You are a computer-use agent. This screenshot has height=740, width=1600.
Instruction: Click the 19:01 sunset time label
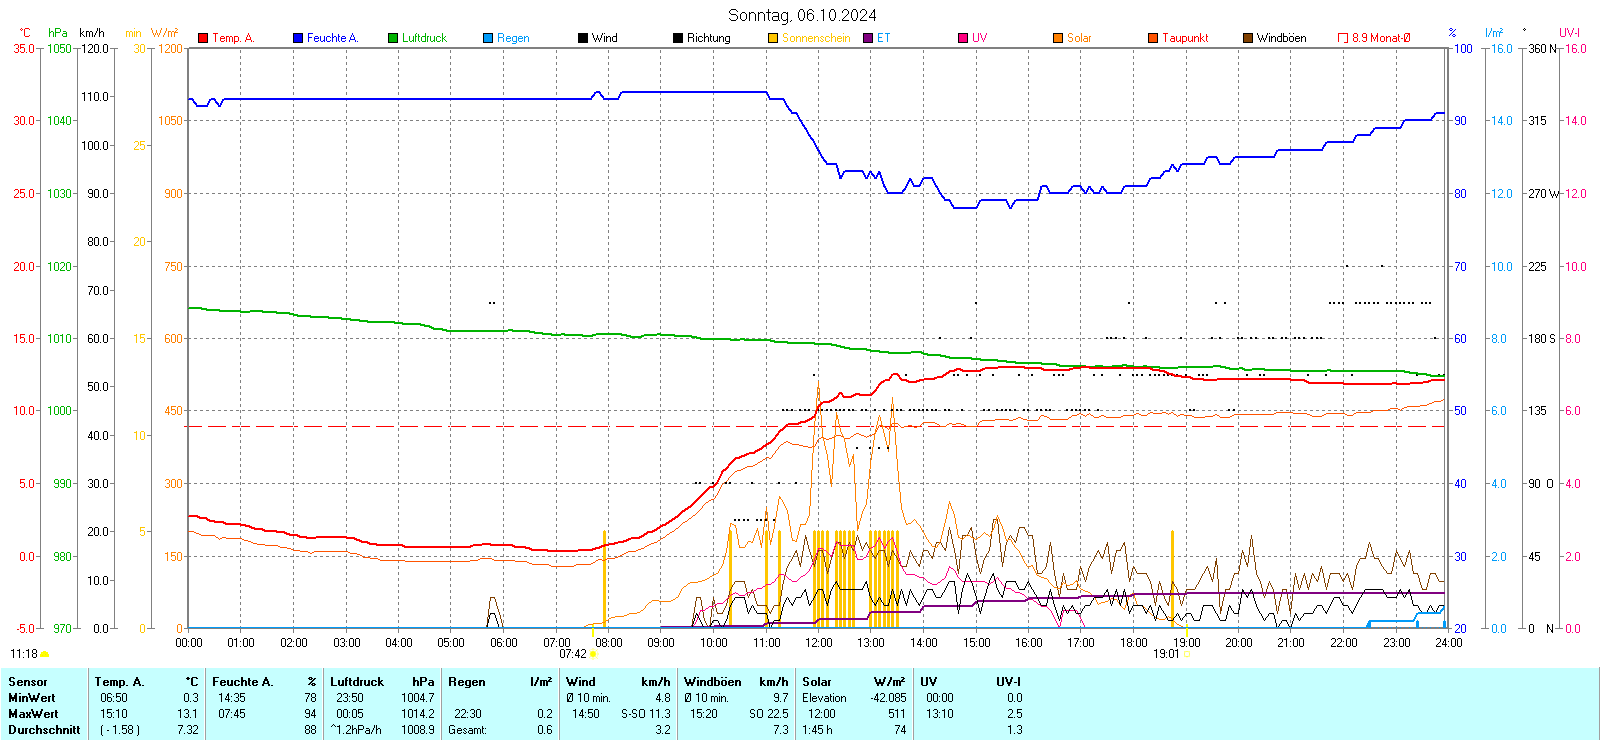click(x=1166, y=654)
